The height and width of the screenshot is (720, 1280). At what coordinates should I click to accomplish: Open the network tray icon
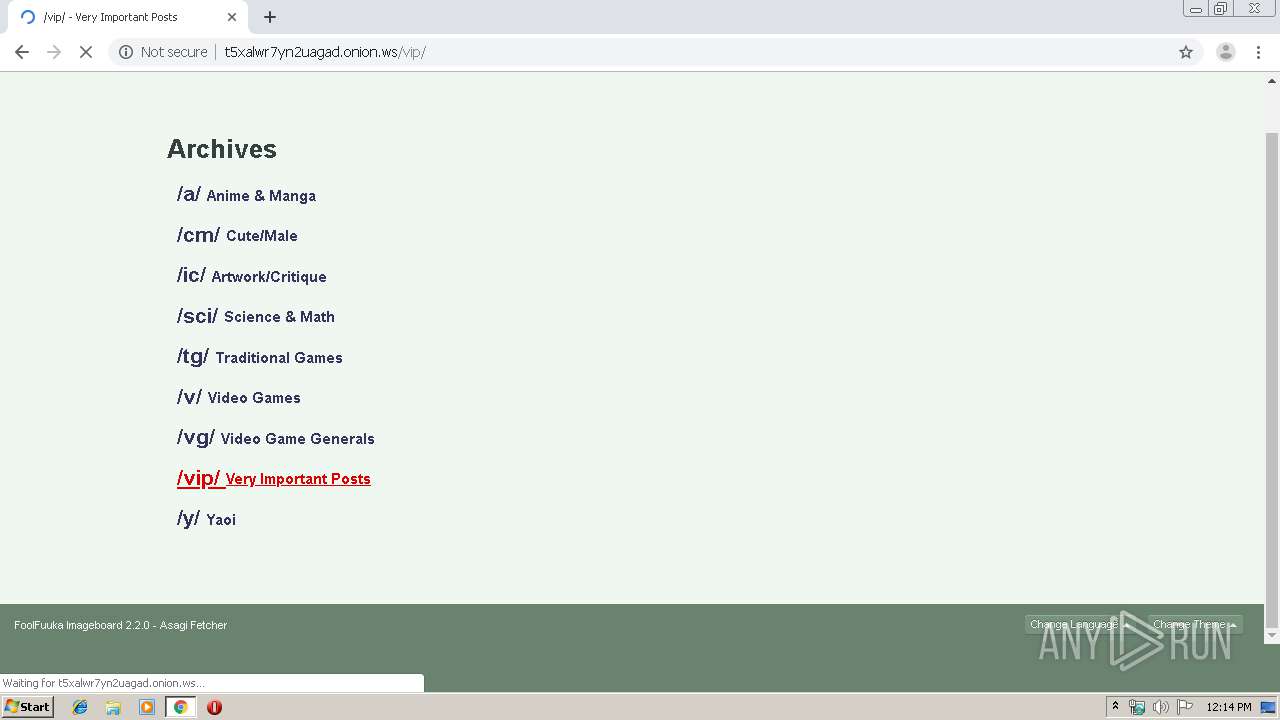1137,707
